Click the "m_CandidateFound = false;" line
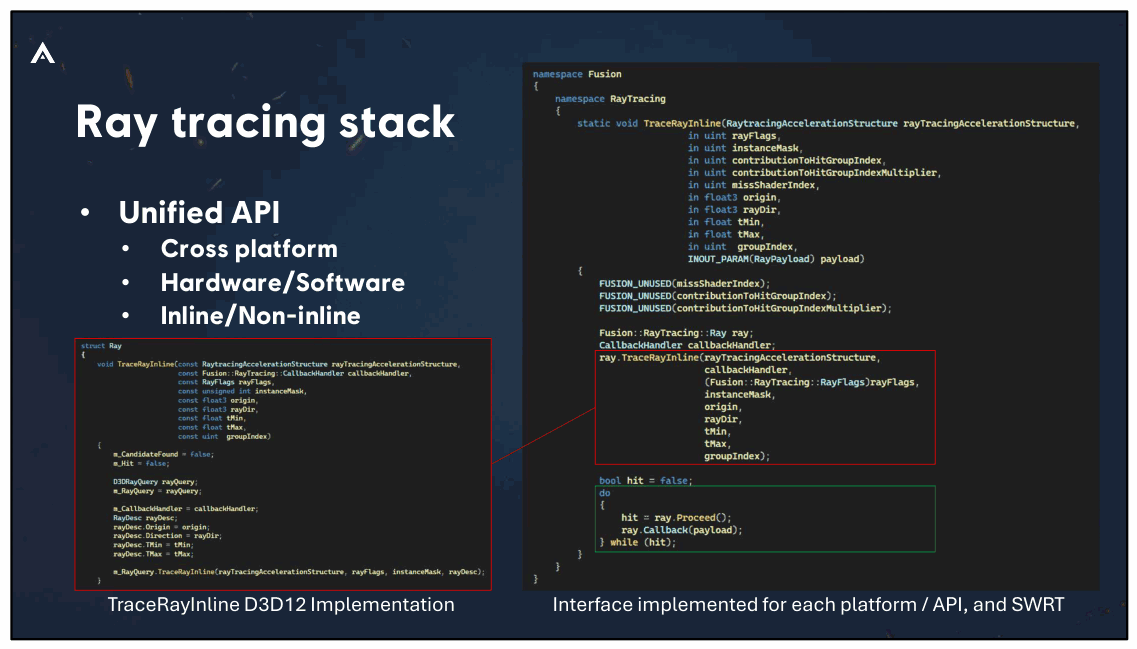This screenshot has width=1137, height=649. pos(163,455)
